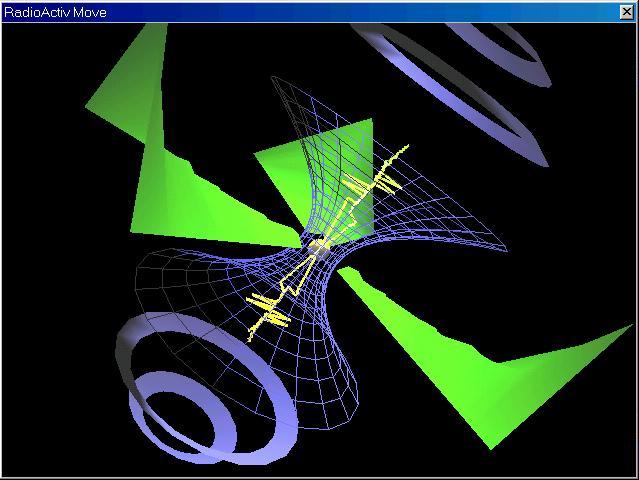Select the upper yellow zigzag path
The width and height of the screenshot is (639, 480).
click(x=375, y=185)
